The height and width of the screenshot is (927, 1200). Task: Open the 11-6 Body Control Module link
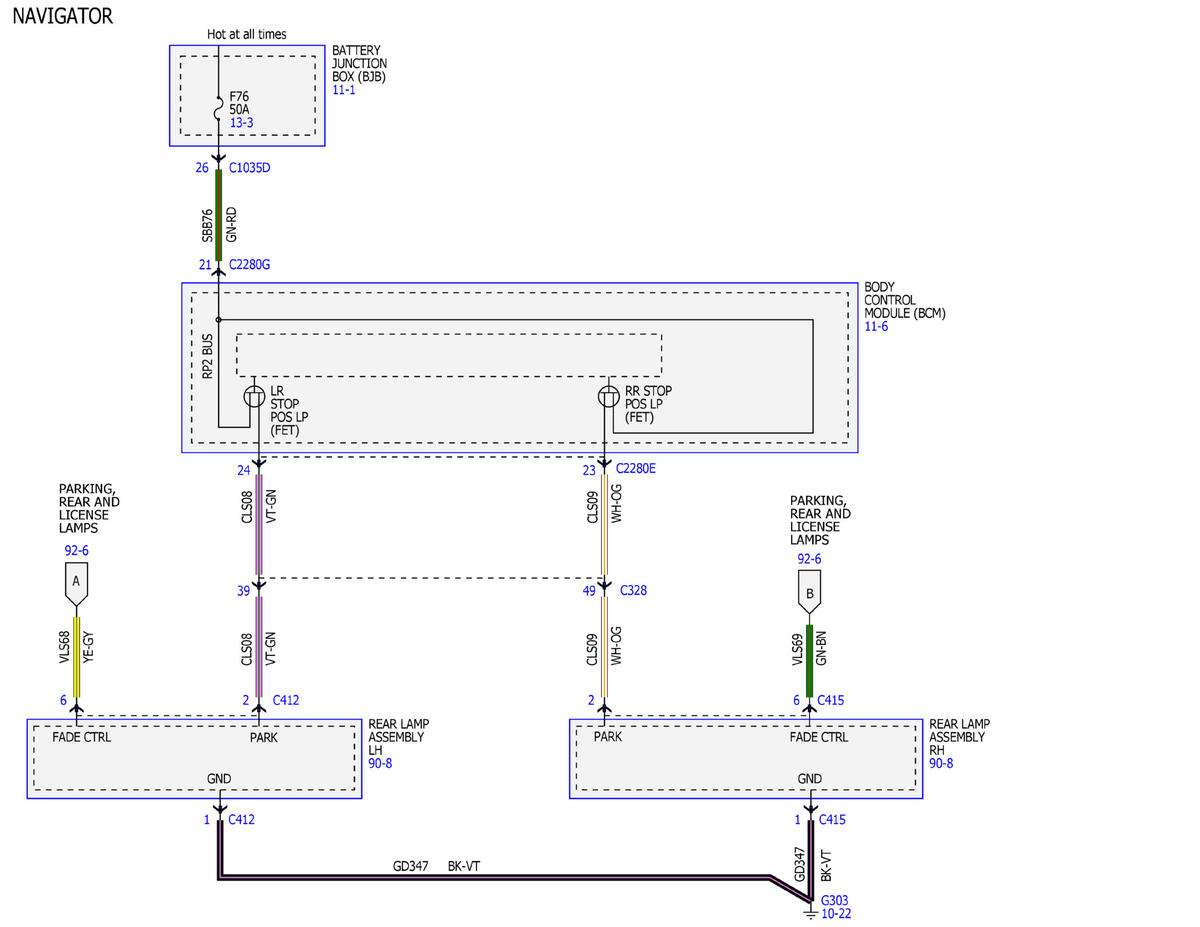(876, 326)
